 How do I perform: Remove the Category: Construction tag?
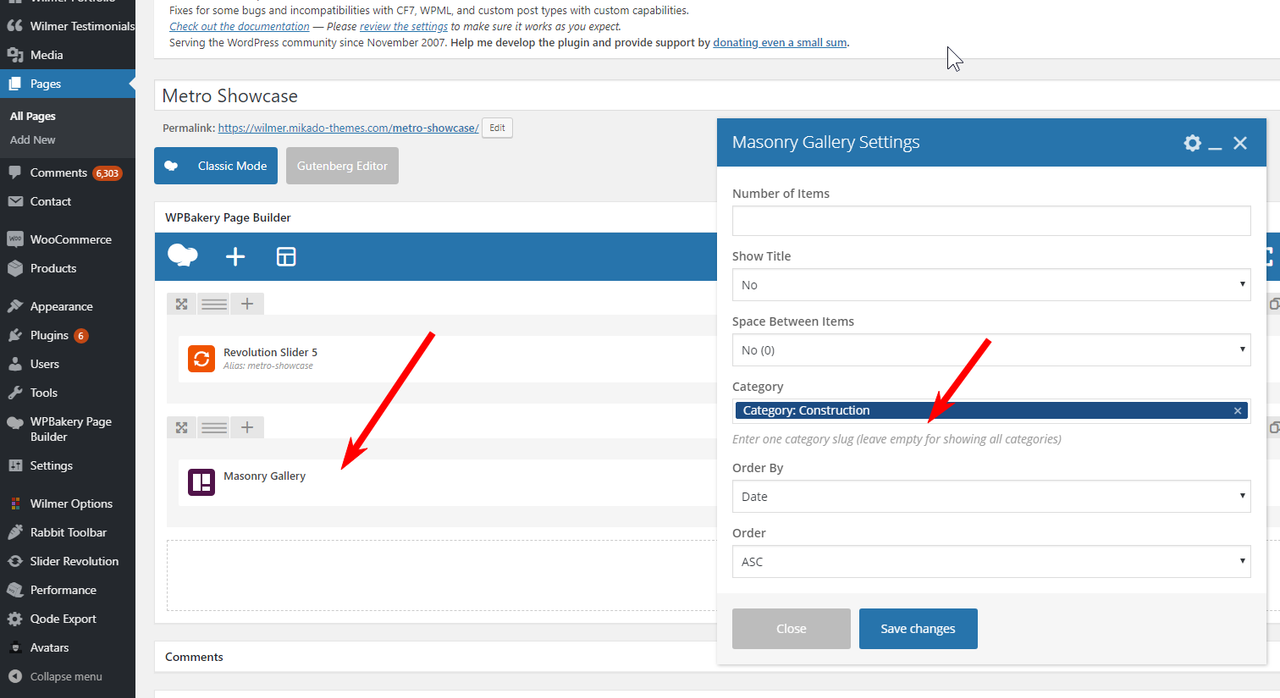pos(1237,411)
